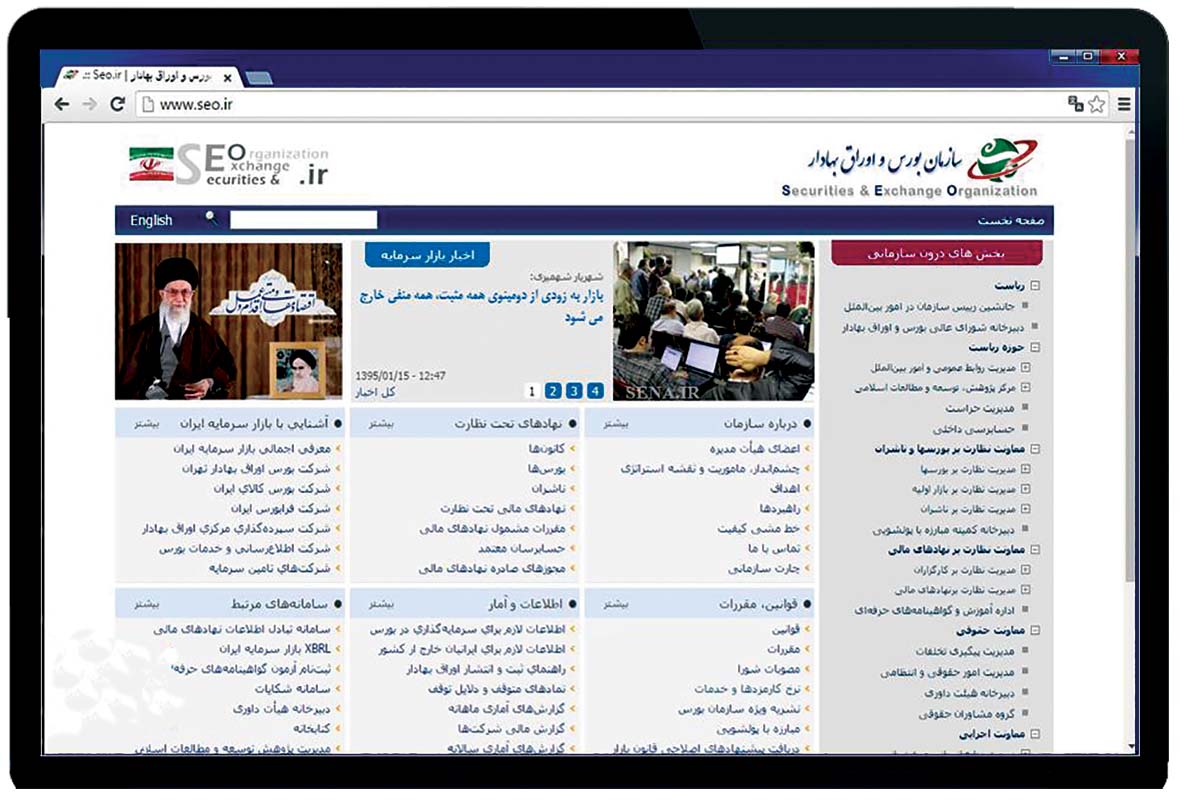Select news slide number 2
Viewport: 1181px width, 800px height.
553,391
